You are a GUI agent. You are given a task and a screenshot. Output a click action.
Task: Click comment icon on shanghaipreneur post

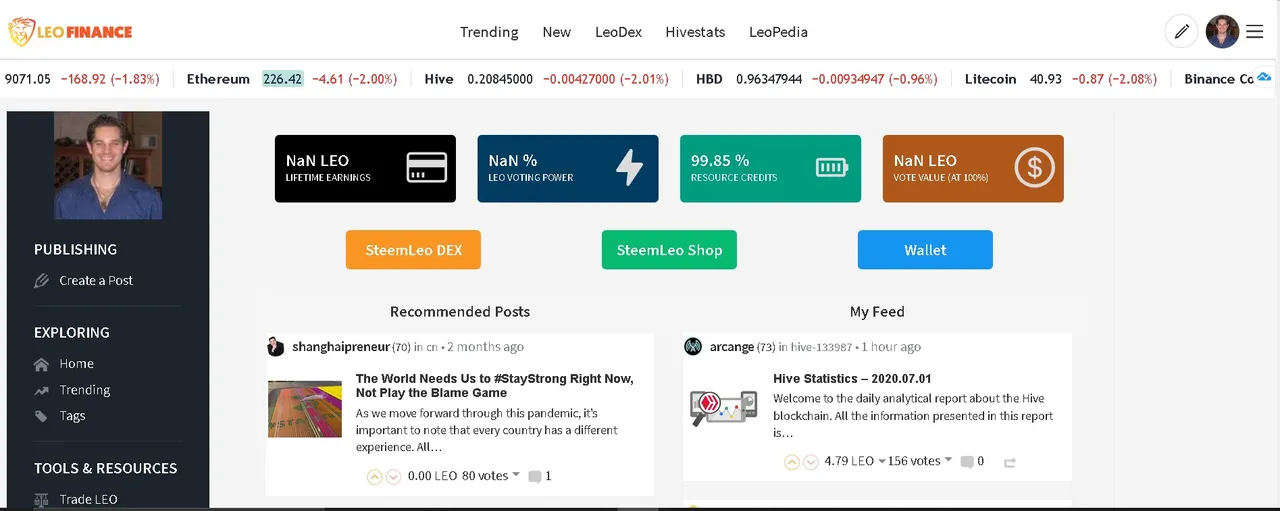tap(535, 477)
